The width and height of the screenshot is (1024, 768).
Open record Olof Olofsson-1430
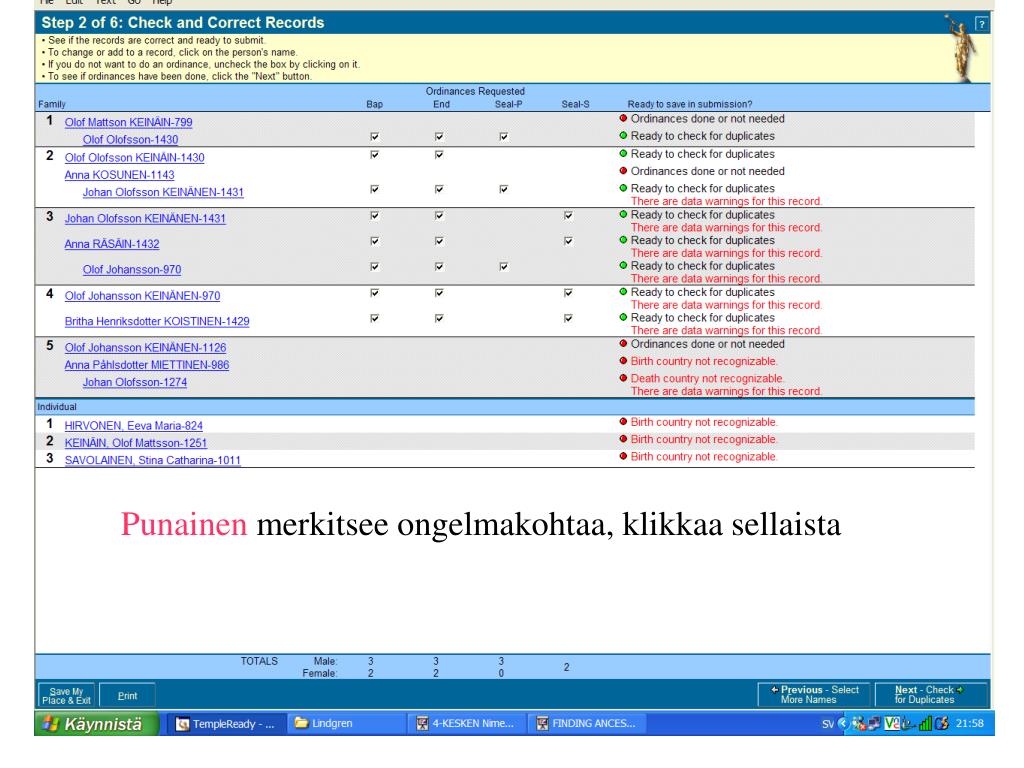point(131,139)
